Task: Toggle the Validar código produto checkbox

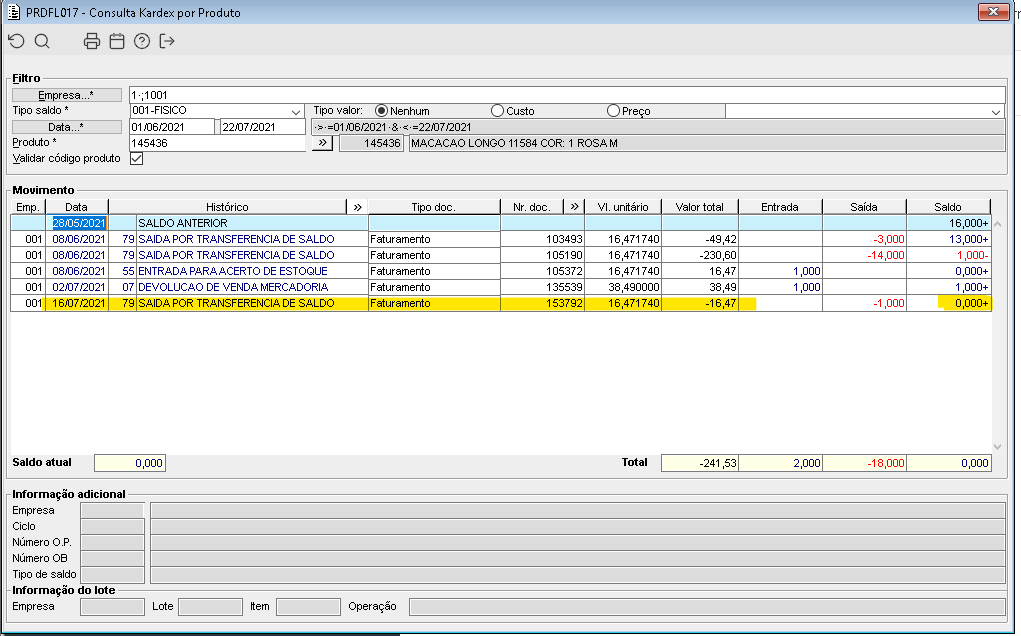Action: pyautogui.click(x=137, y=159)
